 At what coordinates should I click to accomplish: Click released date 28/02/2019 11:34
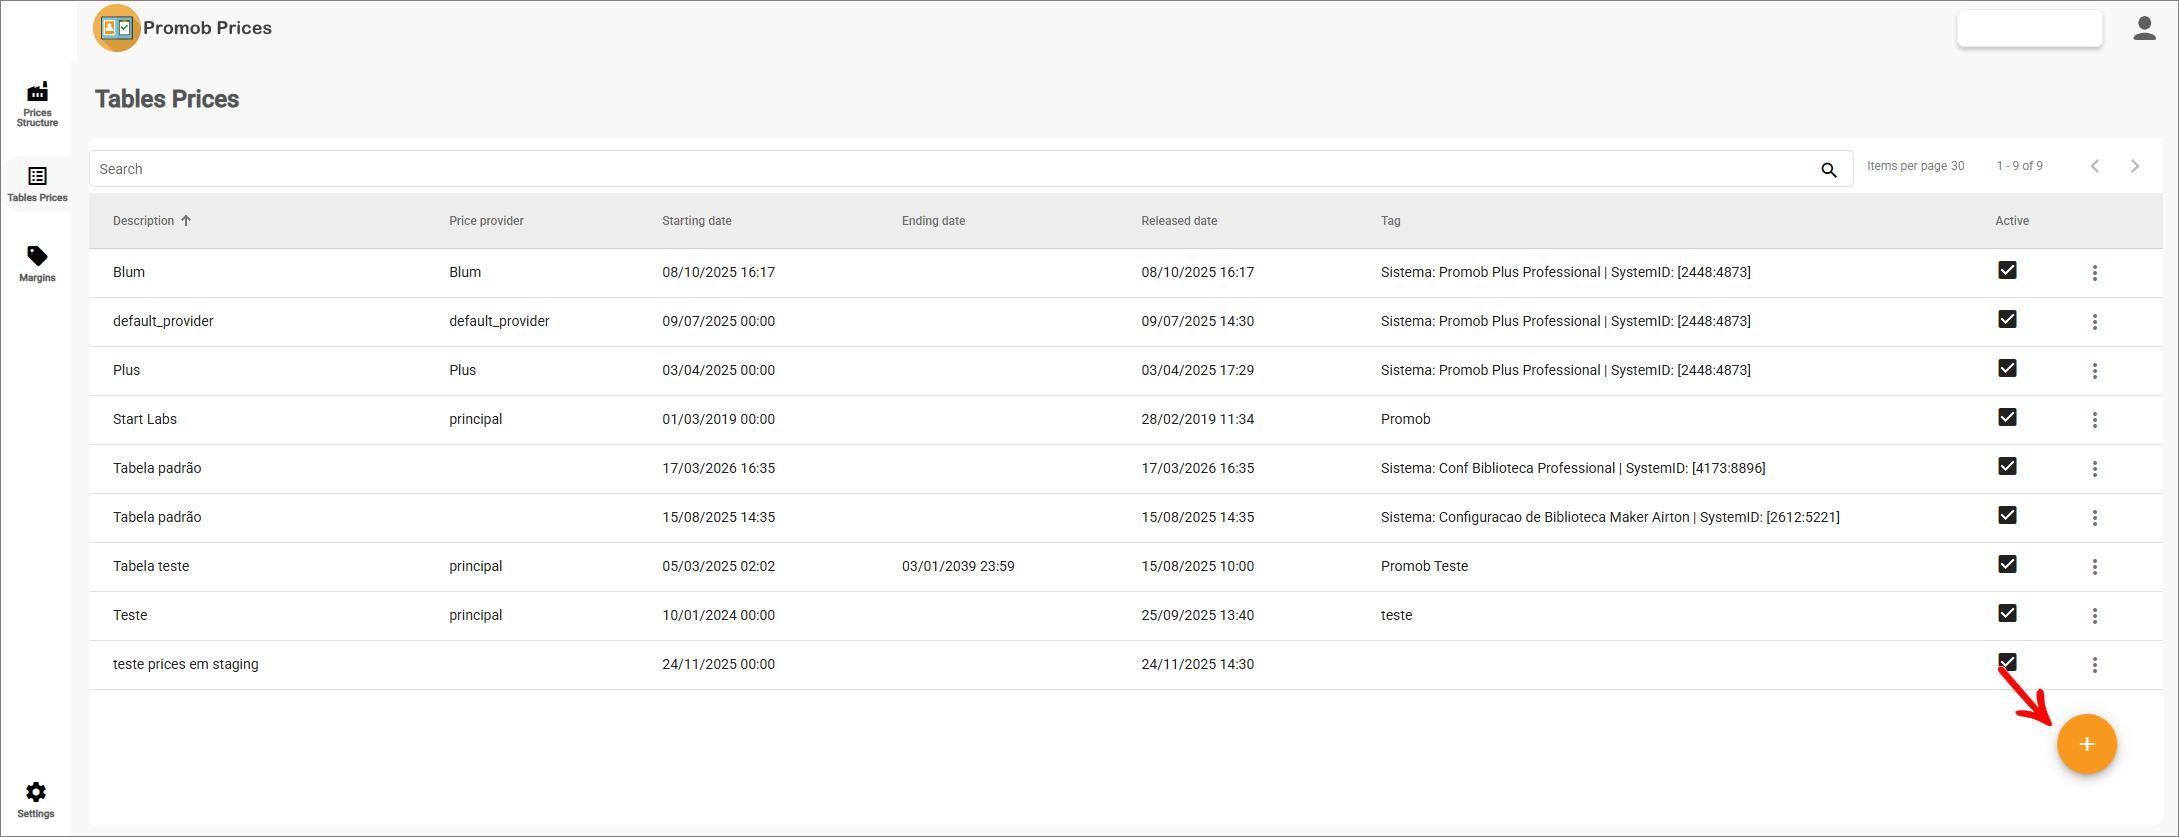click(x=1198, y=419)
